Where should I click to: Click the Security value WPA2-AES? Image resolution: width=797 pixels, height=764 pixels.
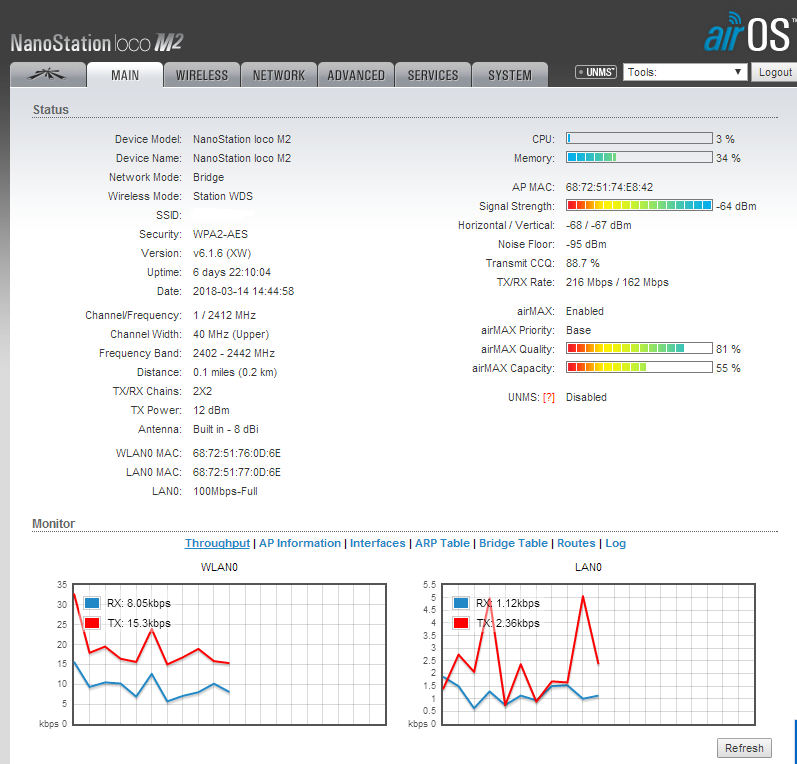click(x=220, y=234)
